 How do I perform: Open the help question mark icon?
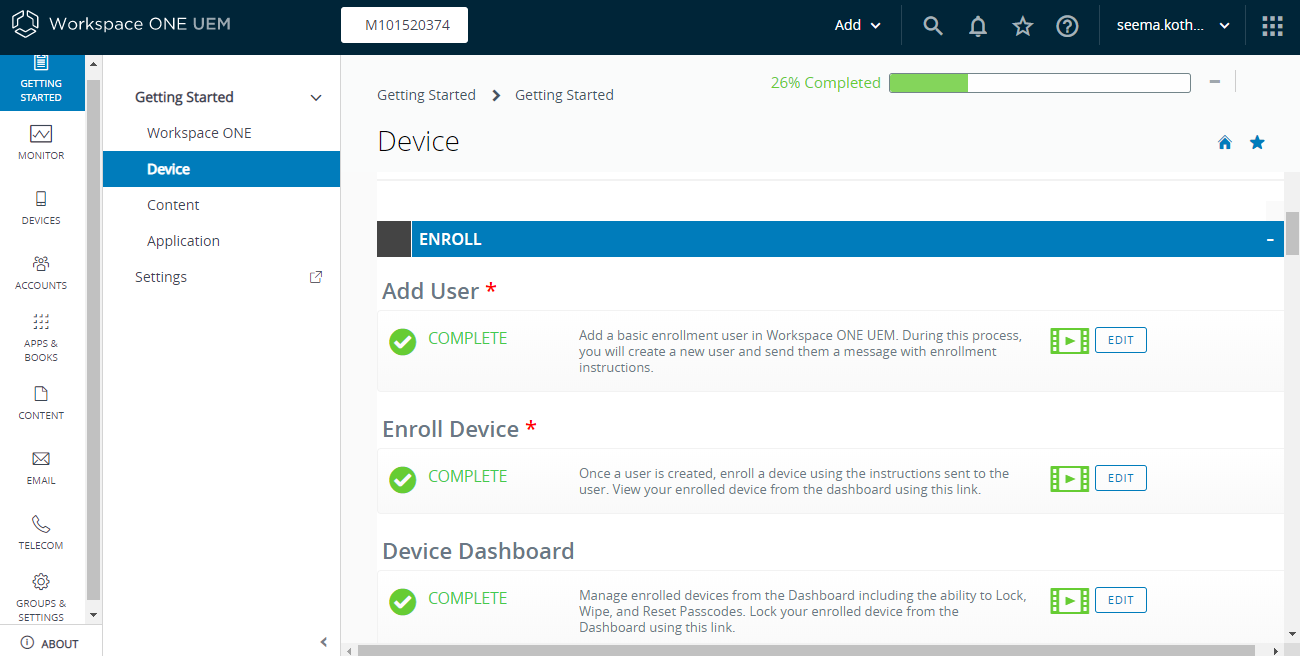click(x=1067, y=26)
